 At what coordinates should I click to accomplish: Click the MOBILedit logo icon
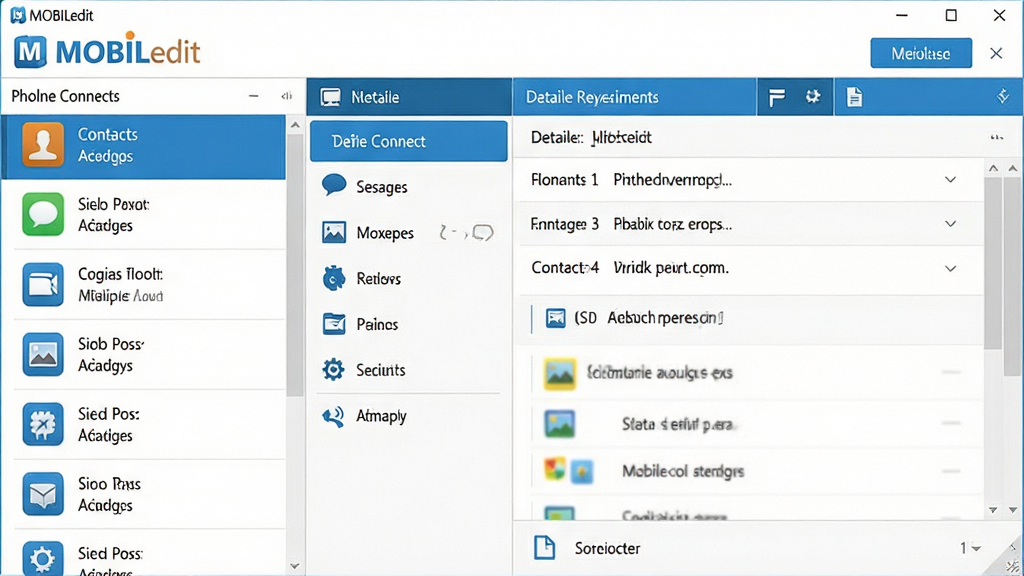30,52
